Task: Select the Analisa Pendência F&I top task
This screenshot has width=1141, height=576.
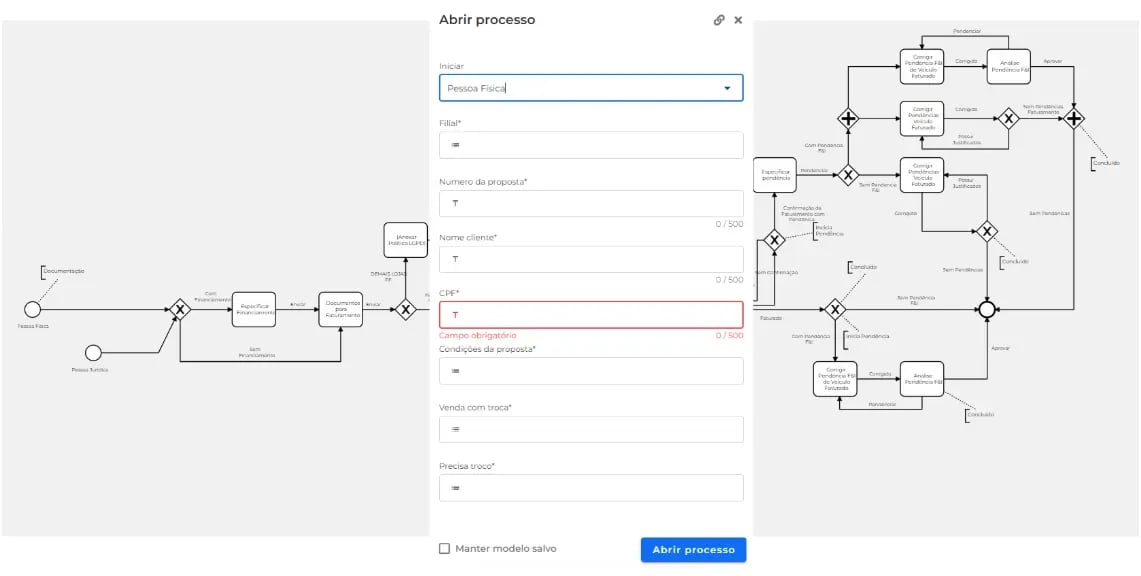Action: point(1009,66)
